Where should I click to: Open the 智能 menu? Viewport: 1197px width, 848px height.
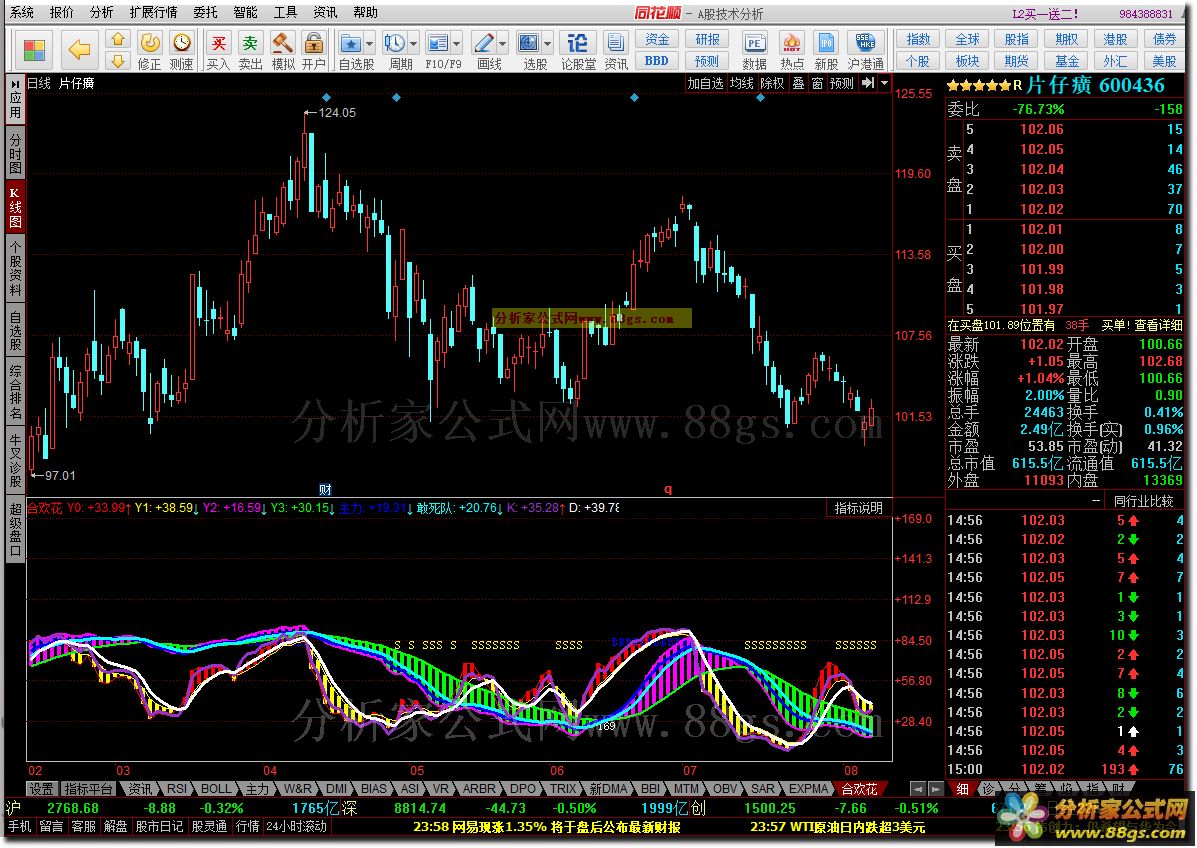245,12
